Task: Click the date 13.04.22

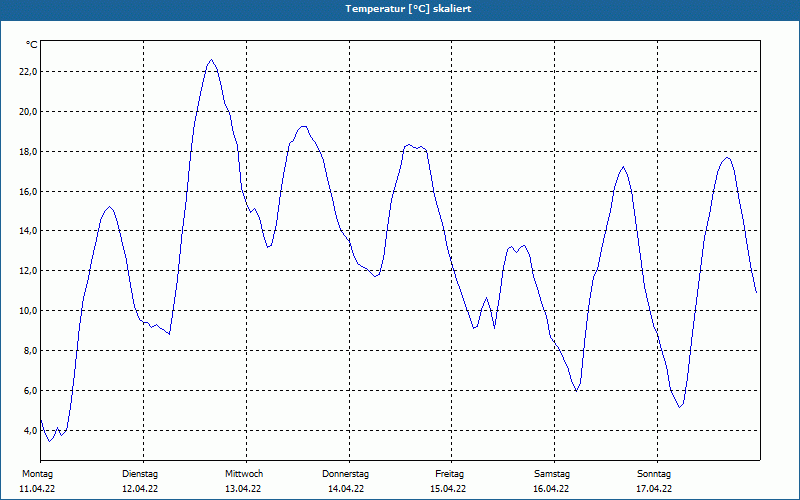Action: (x=243, y=489)
